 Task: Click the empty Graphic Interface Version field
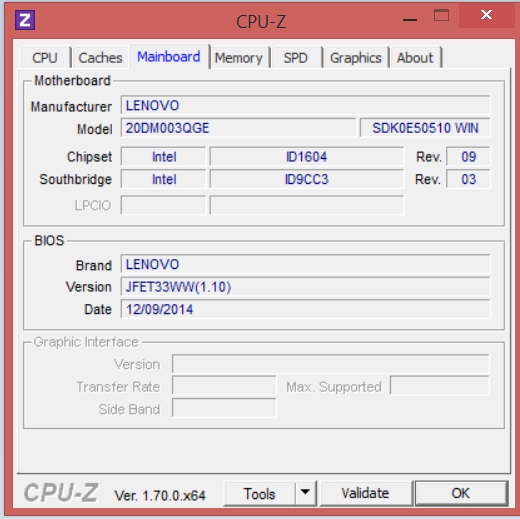tap(331, 364)
